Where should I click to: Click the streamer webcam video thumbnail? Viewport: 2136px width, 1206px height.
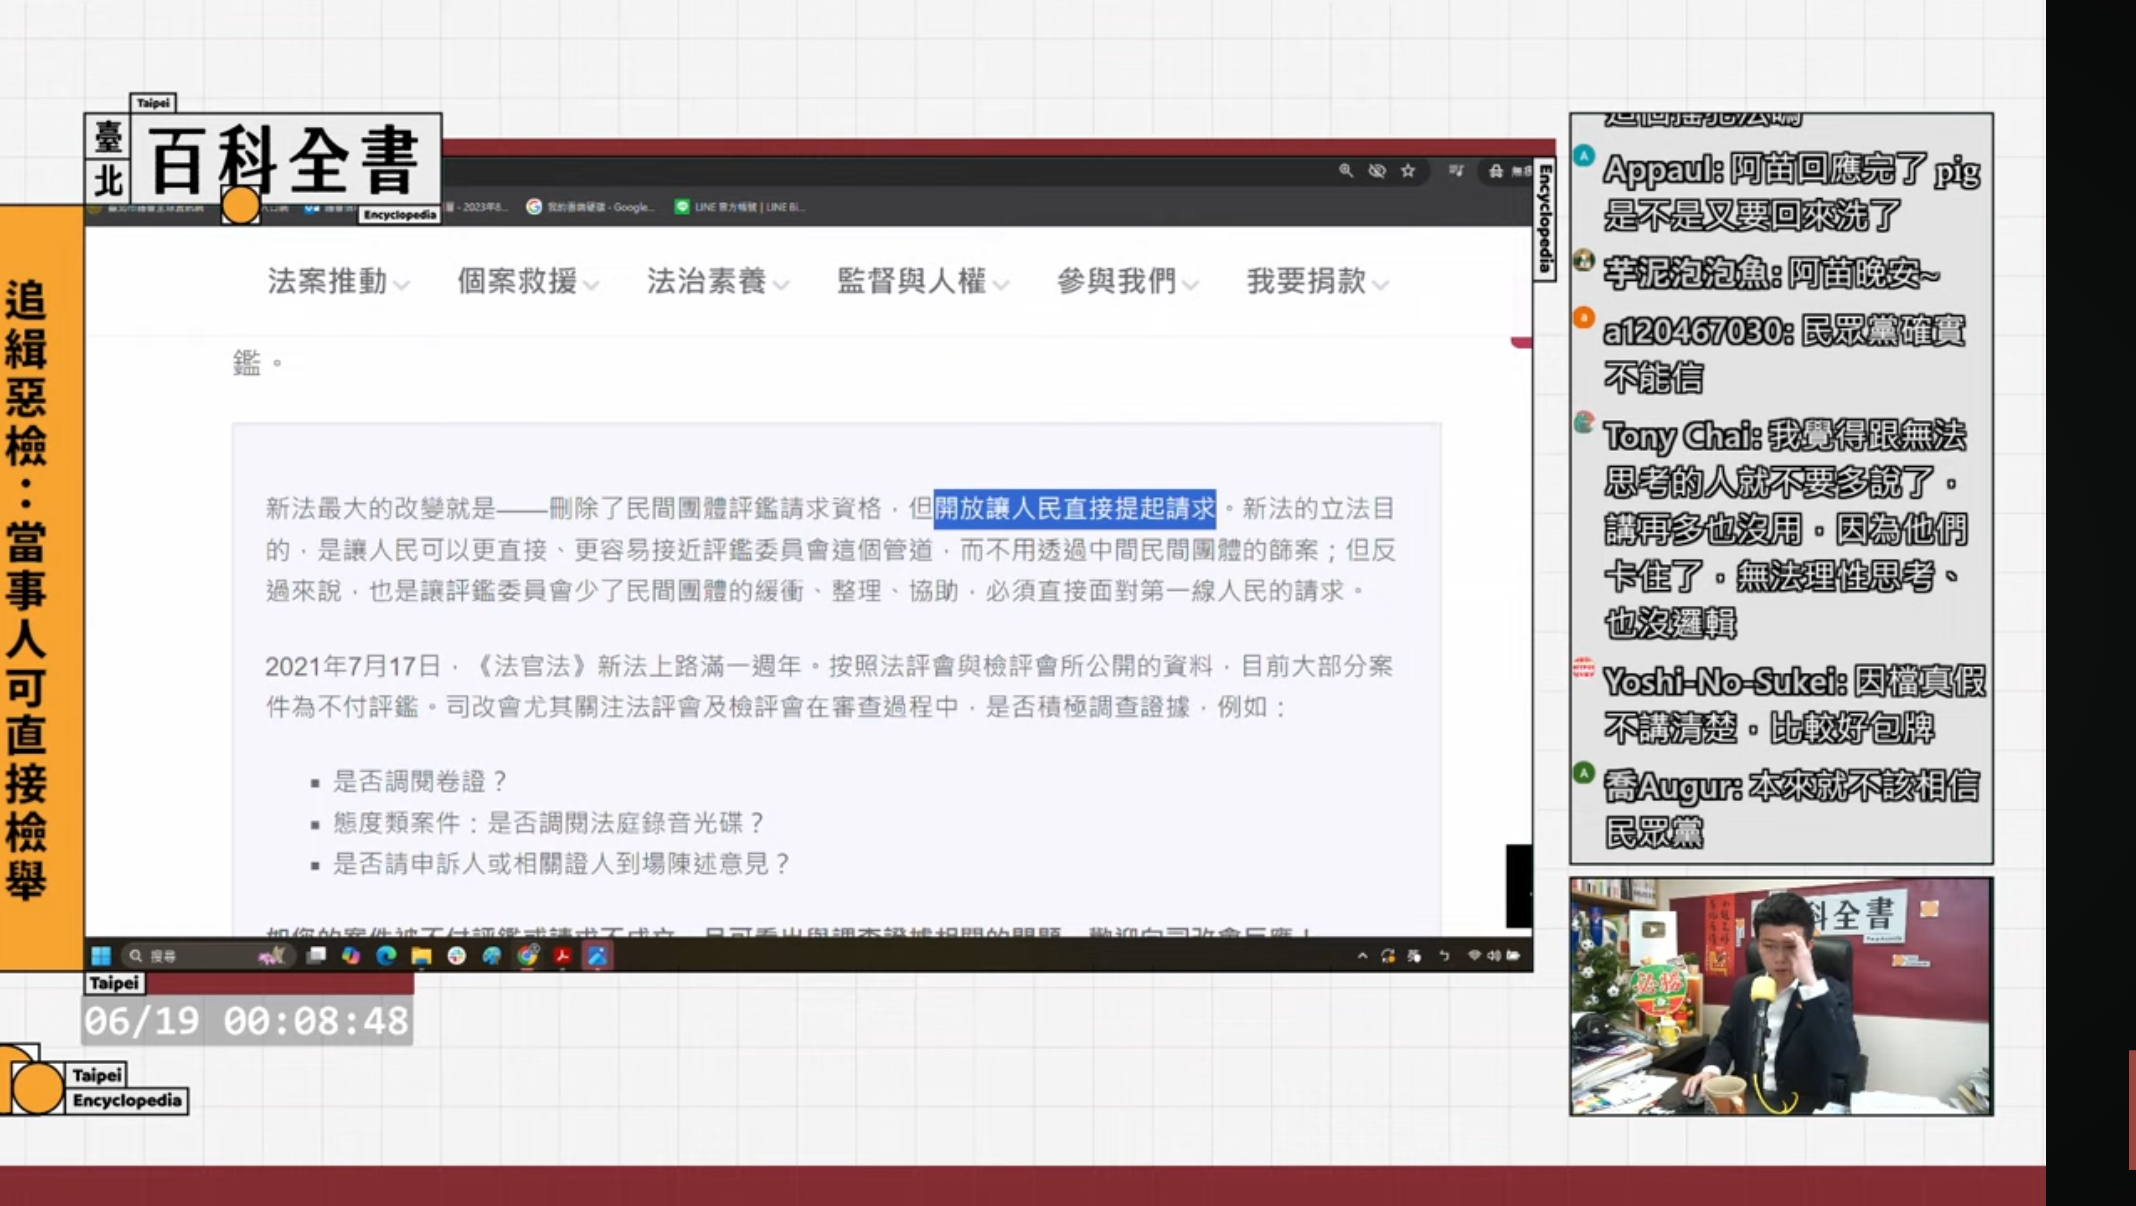(x=1781, y=997)
